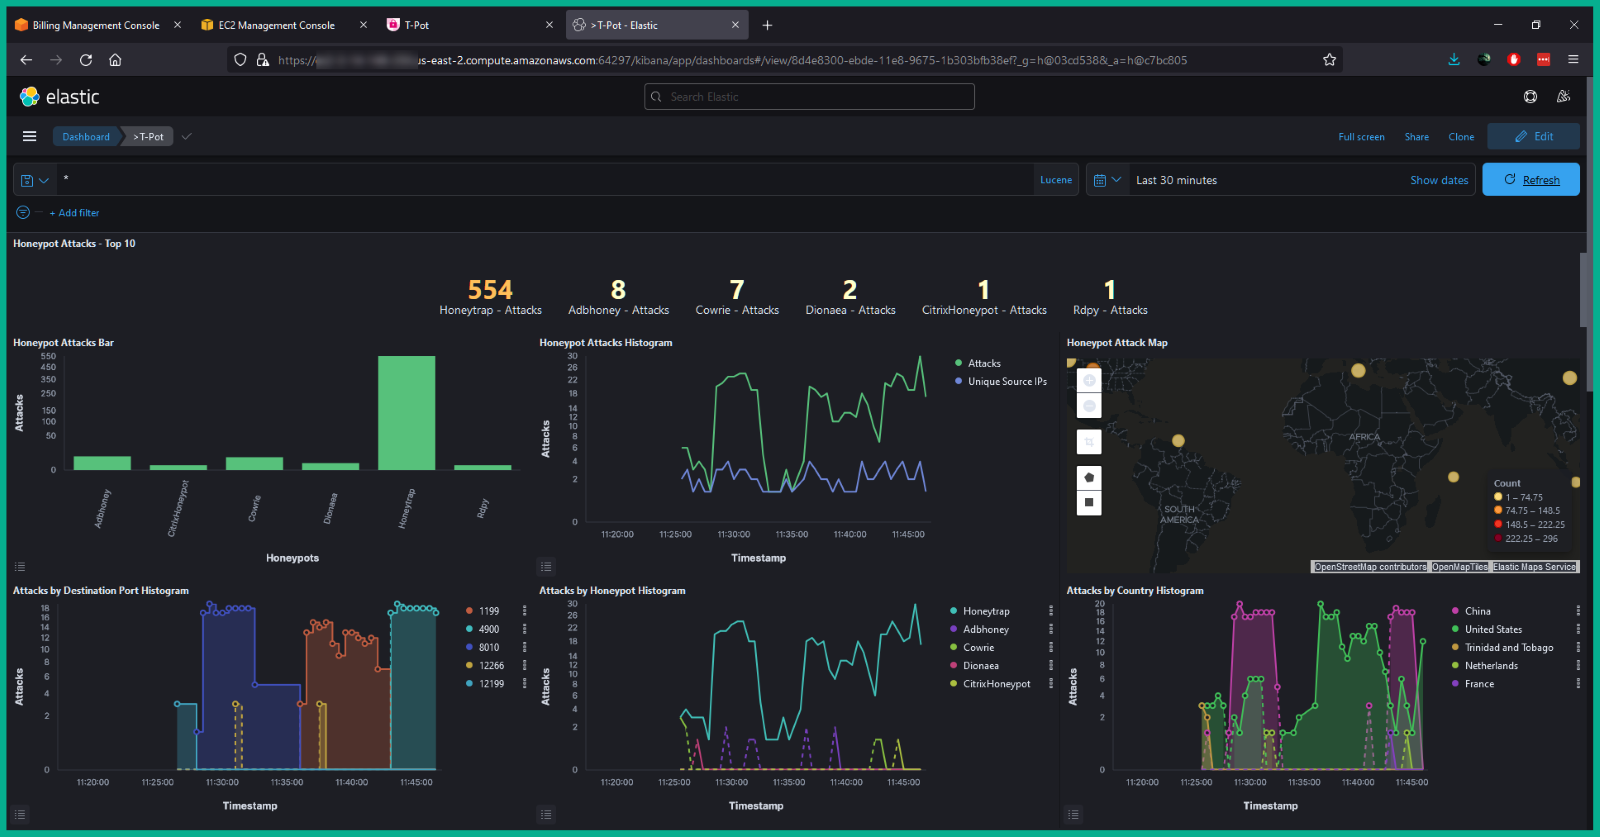
Task: Open the Elastic help menu icon
Action: 1530,97
